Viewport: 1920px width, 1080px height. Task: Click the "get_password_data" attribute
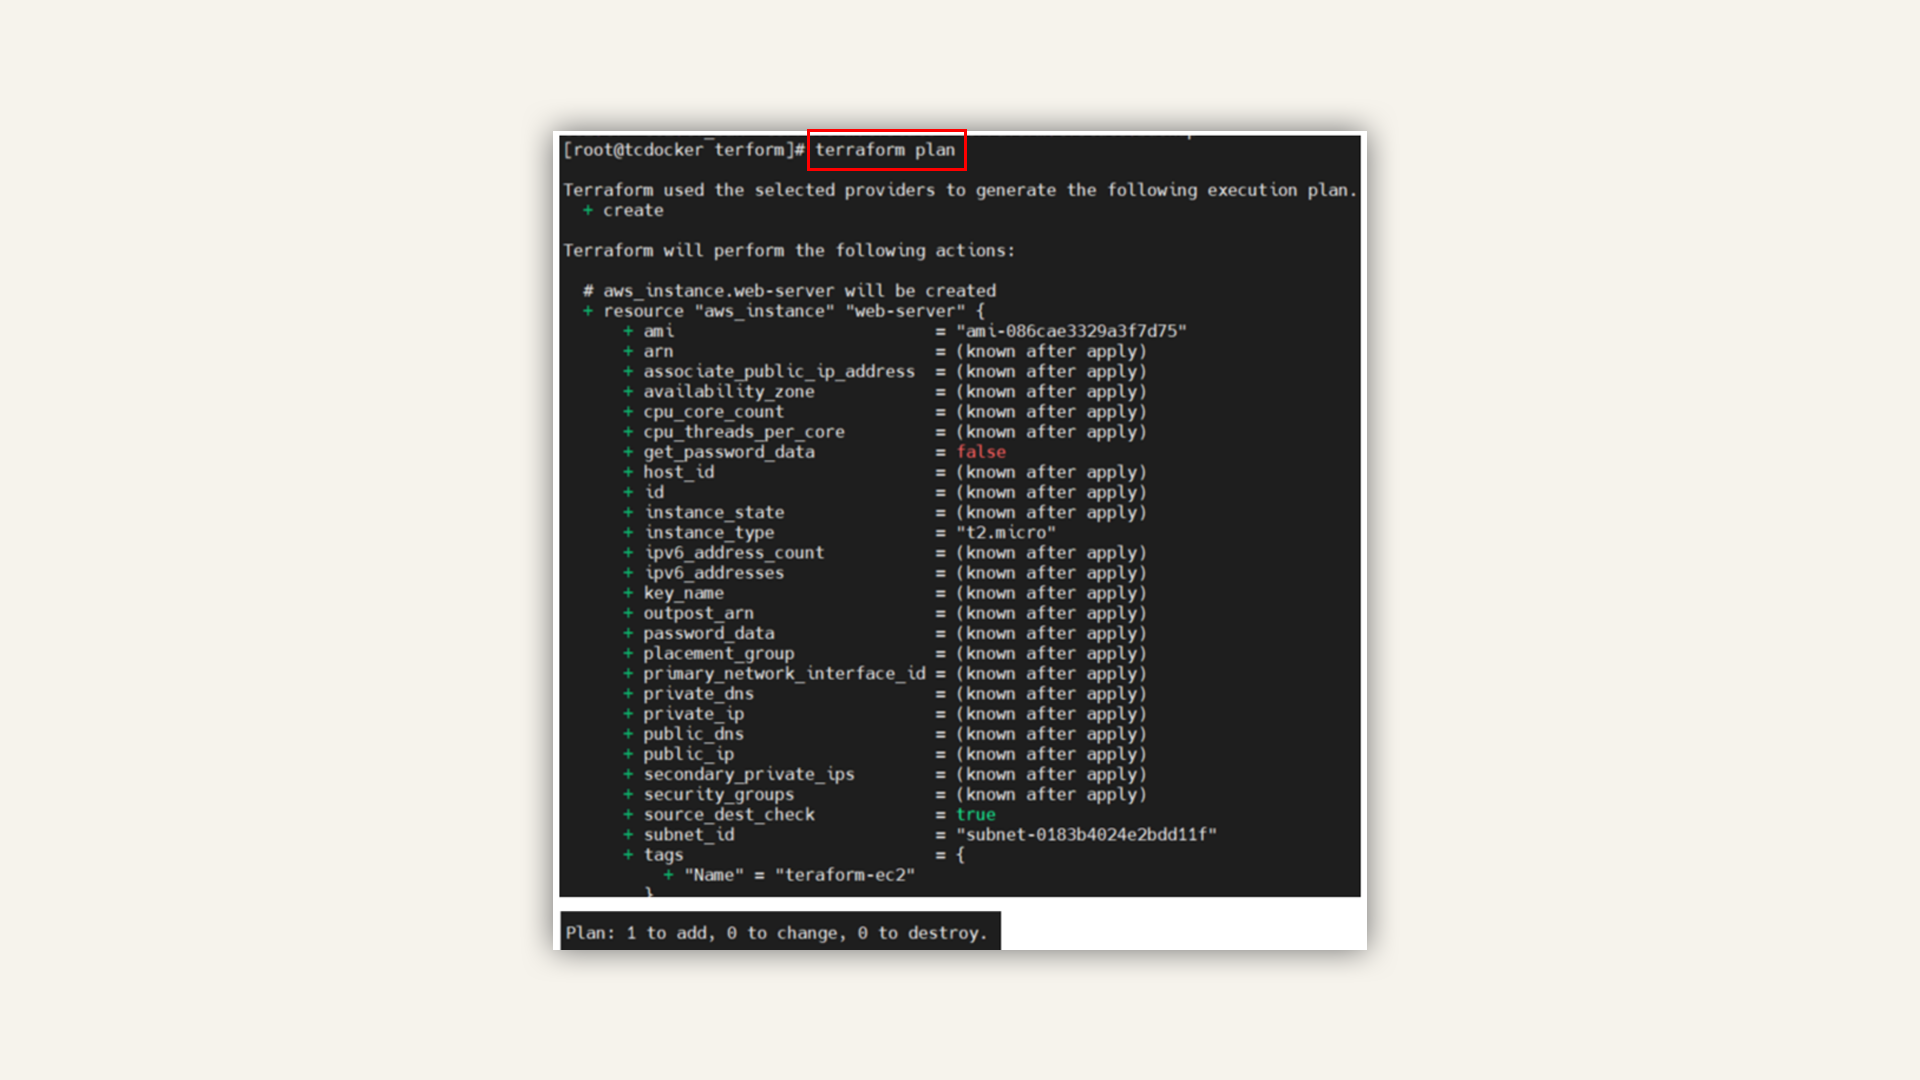click(x=729, y=452)
